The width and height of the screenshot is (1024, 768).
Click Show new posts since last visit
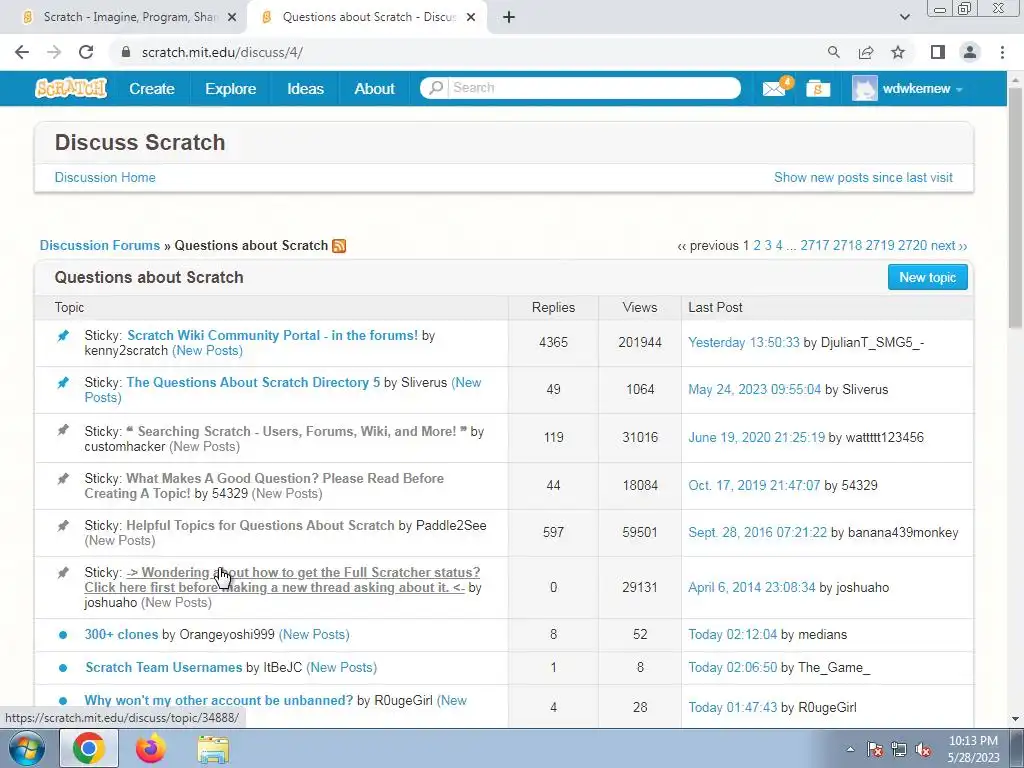(x=863, y=178)
